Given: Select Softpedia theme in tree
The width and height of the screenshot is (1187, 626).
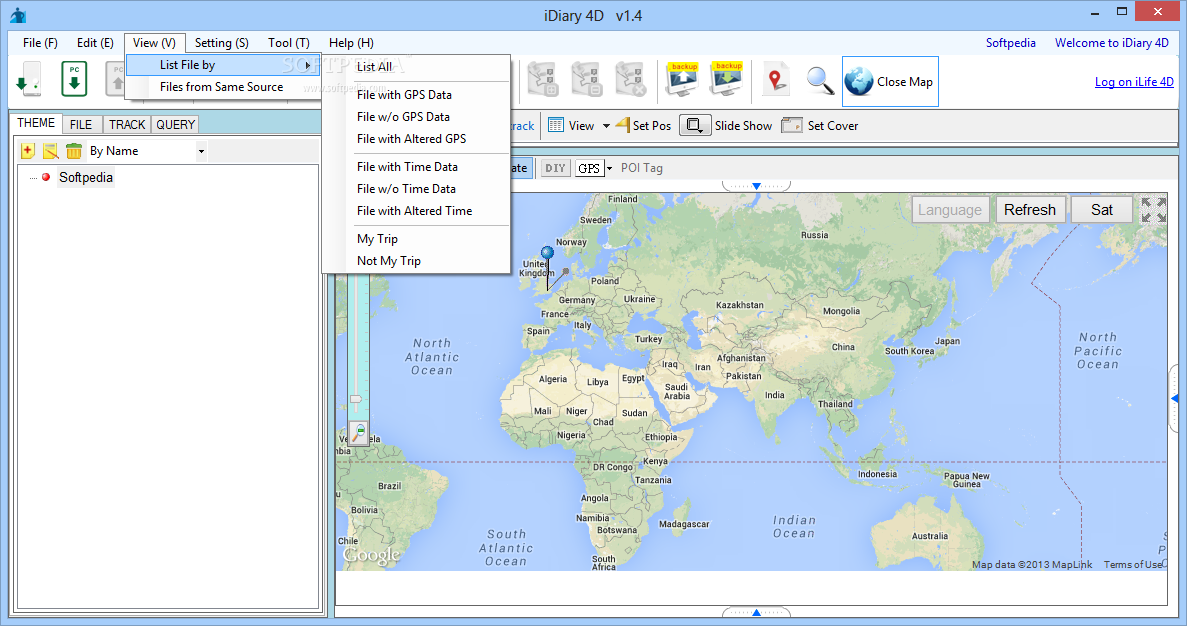Looking at the screenshot, I should coord(86,177).
